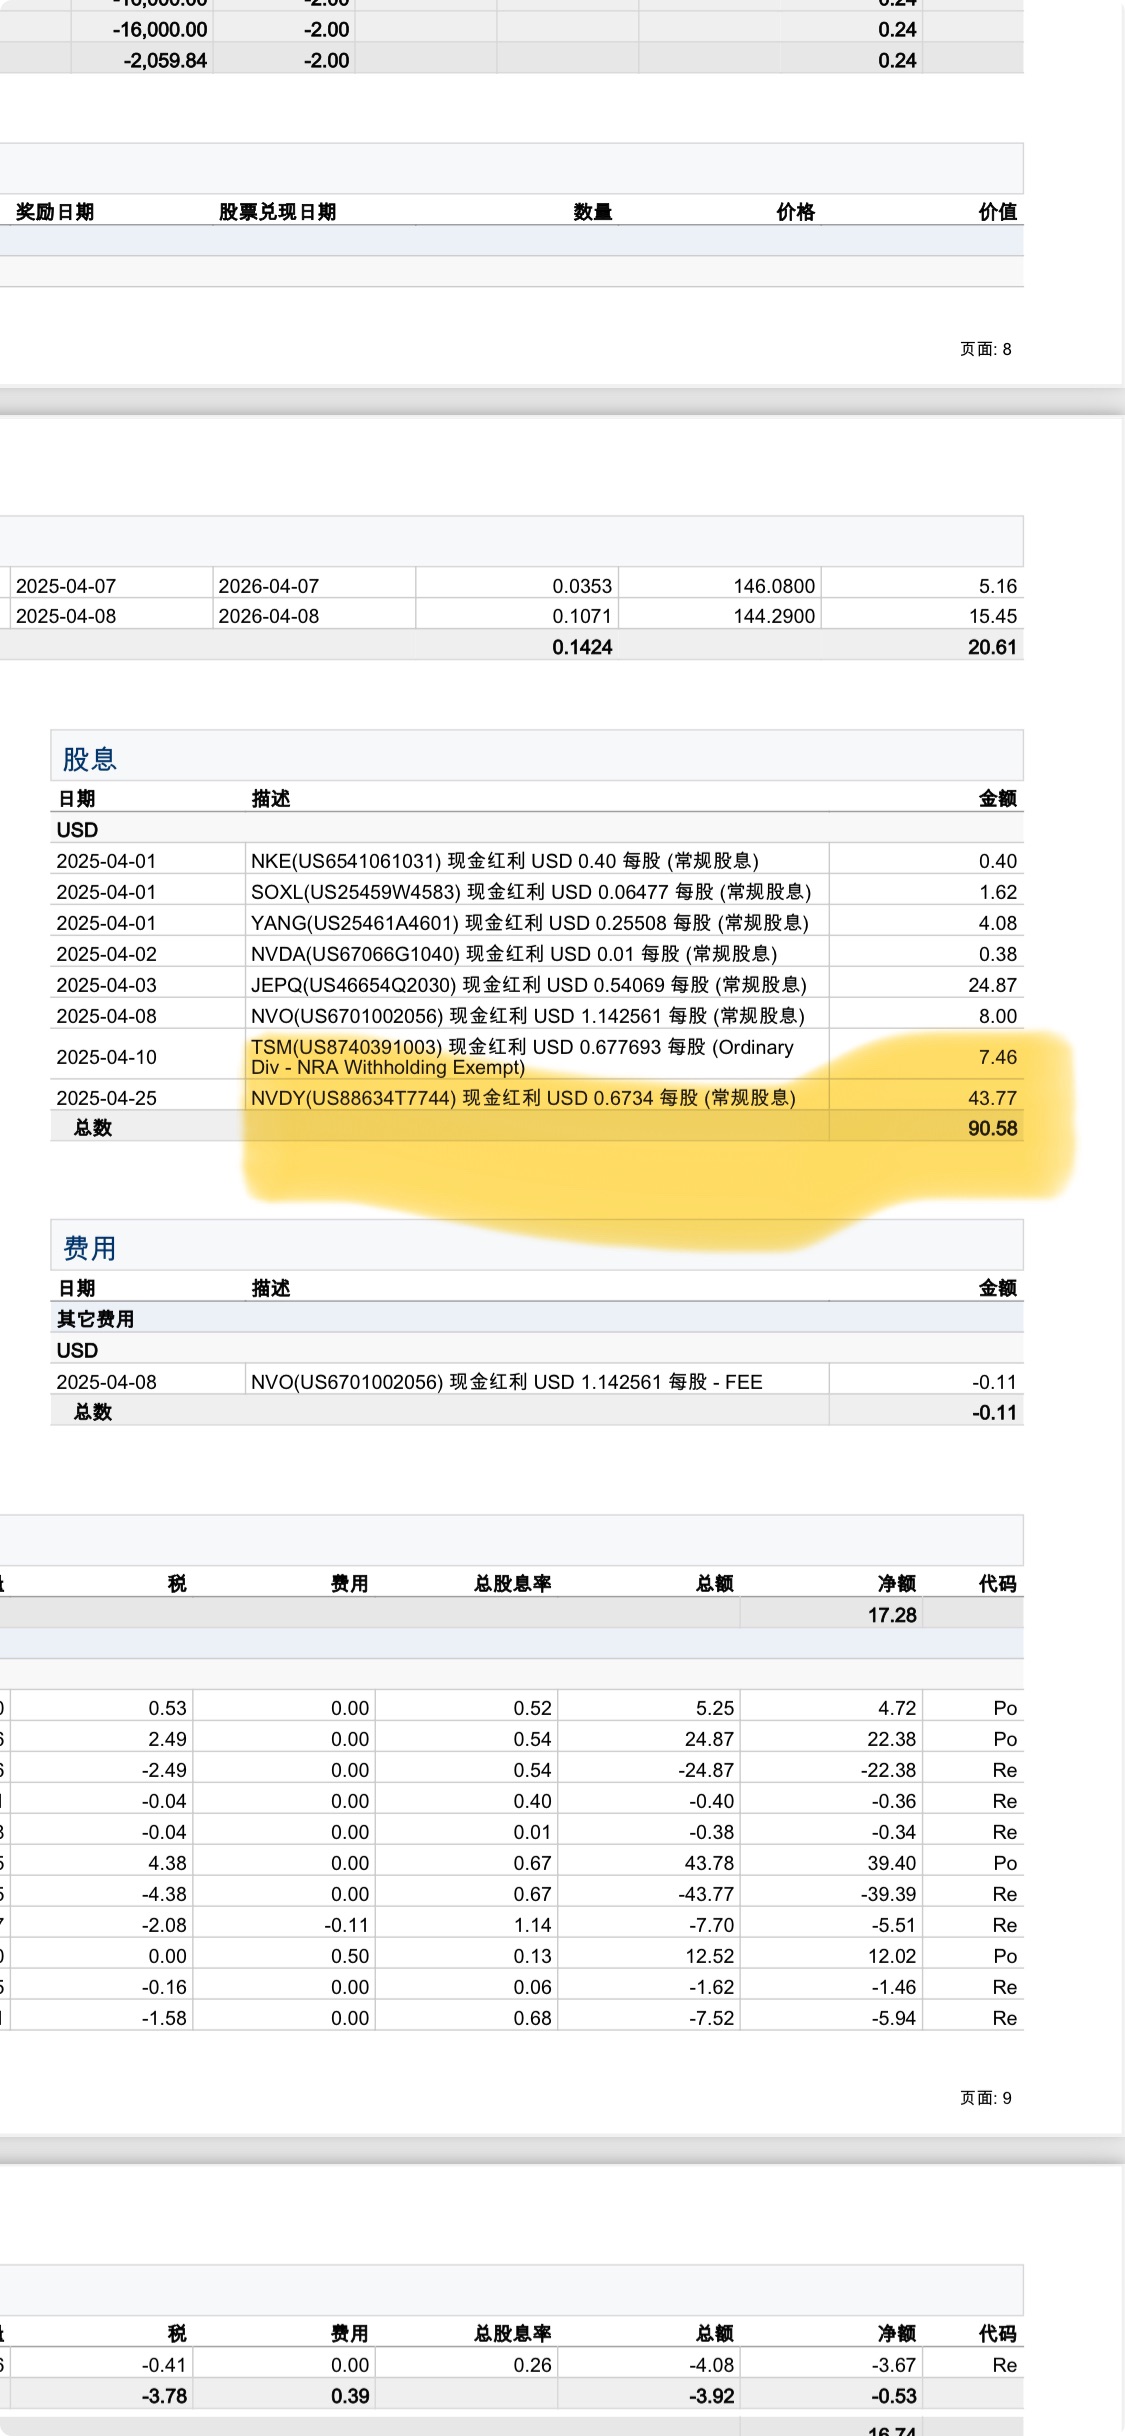The width and height of the screenshot is (1125, 2436).
Task: Click the 价值 column header
Action: (997, 212)
